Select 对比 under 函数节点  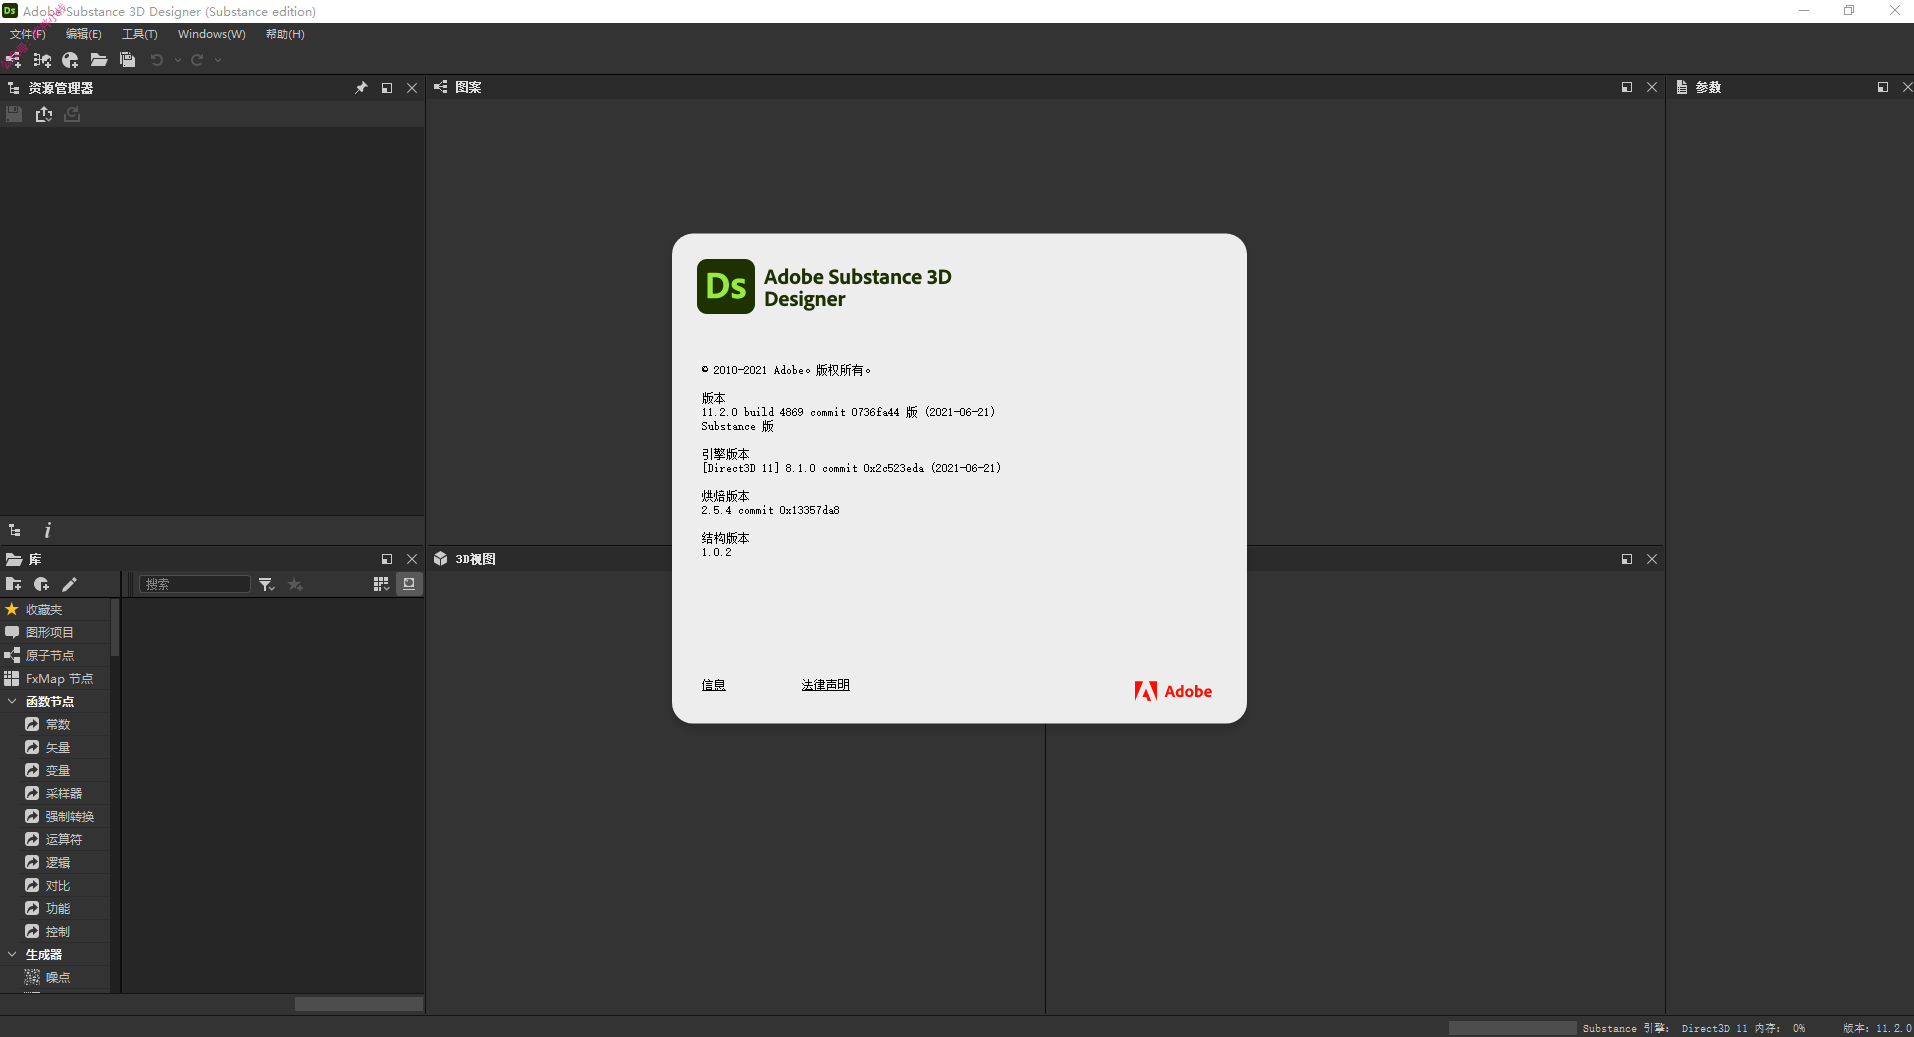click(x=55, y=885)
